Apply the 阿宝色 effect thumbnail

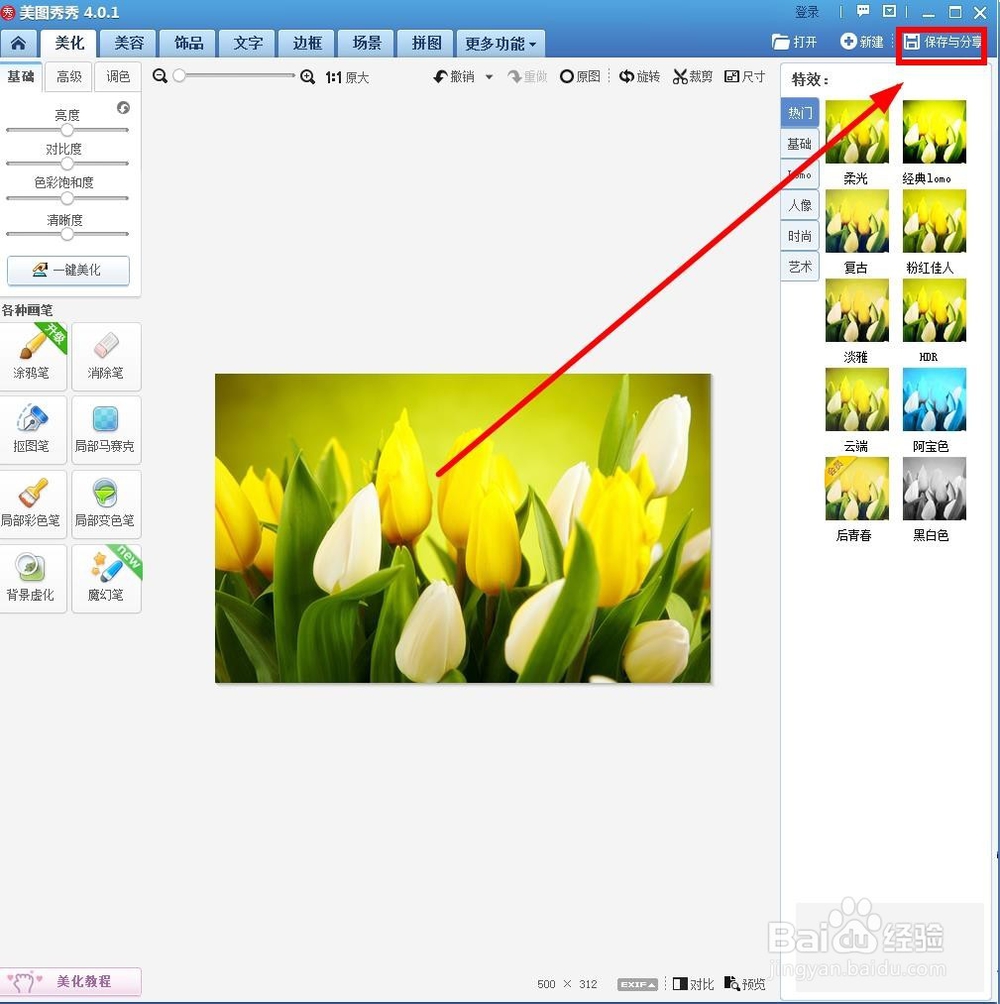pos(934,399)
